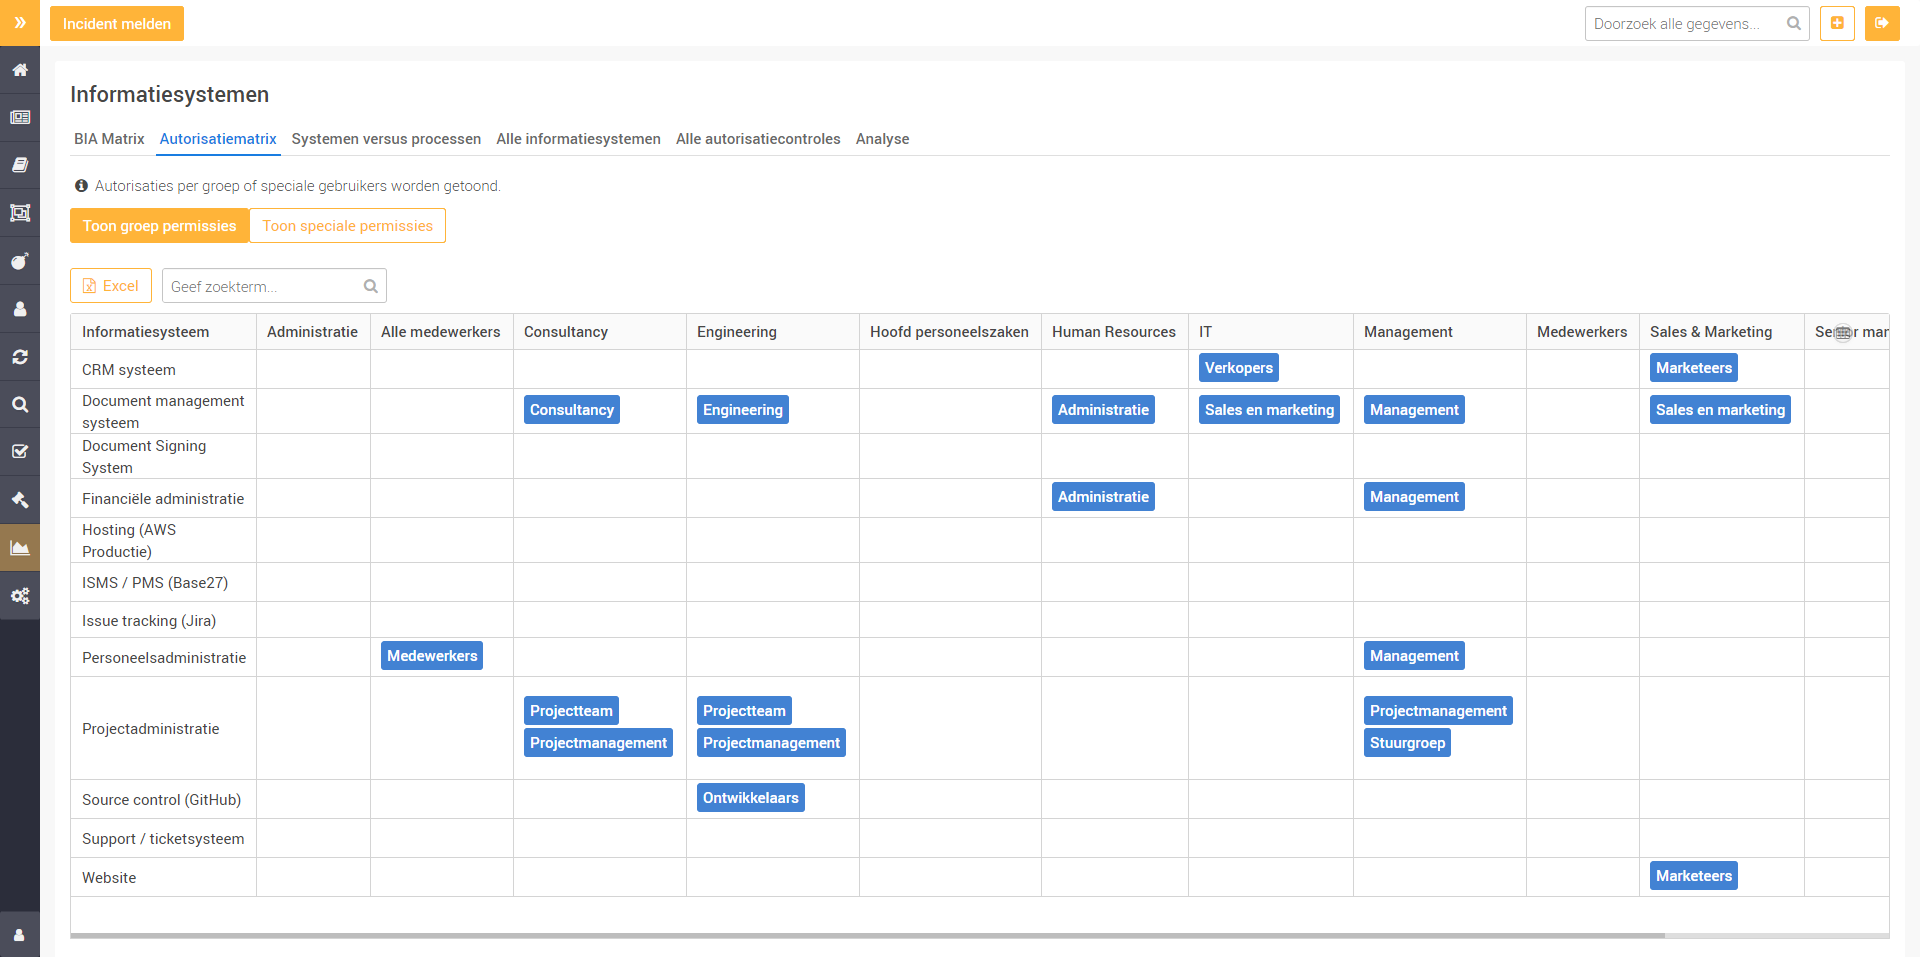Image resolution: width=1920 pixels, height=957 pixels.
Task: Open the home icon in sidebar
Action: click(20, 70)
